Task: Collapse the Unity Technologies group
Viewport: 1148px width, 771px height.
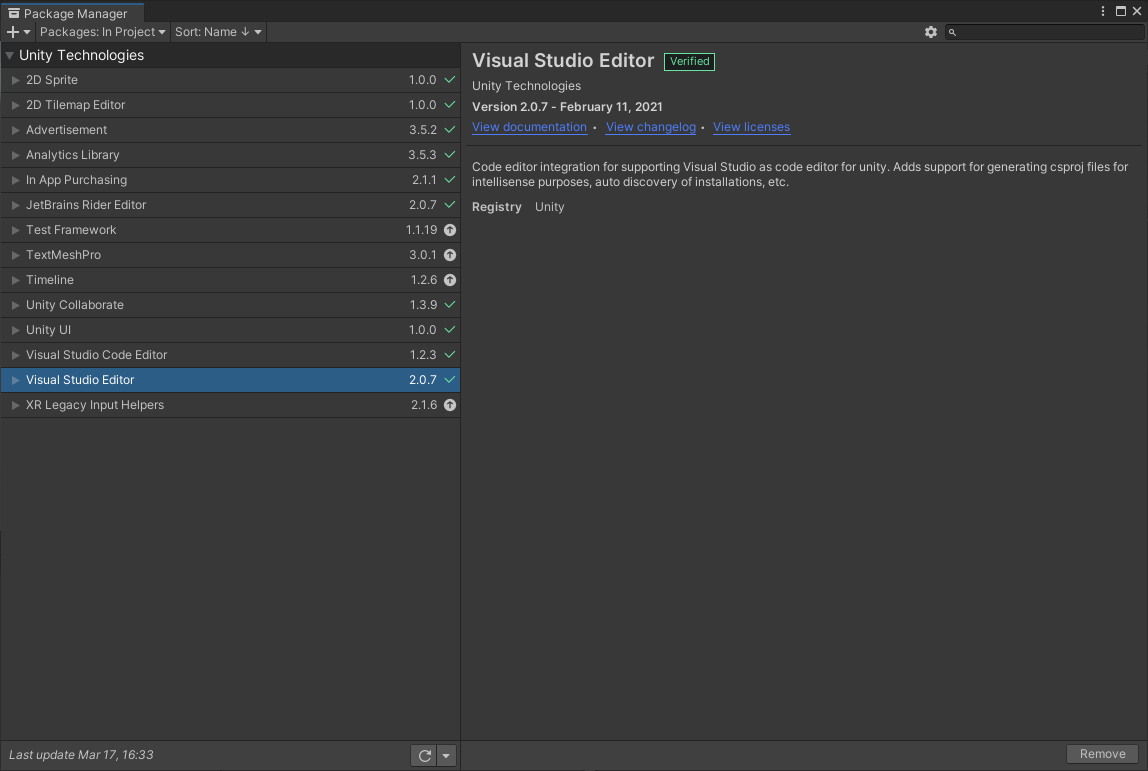Action: pos(10,56)
